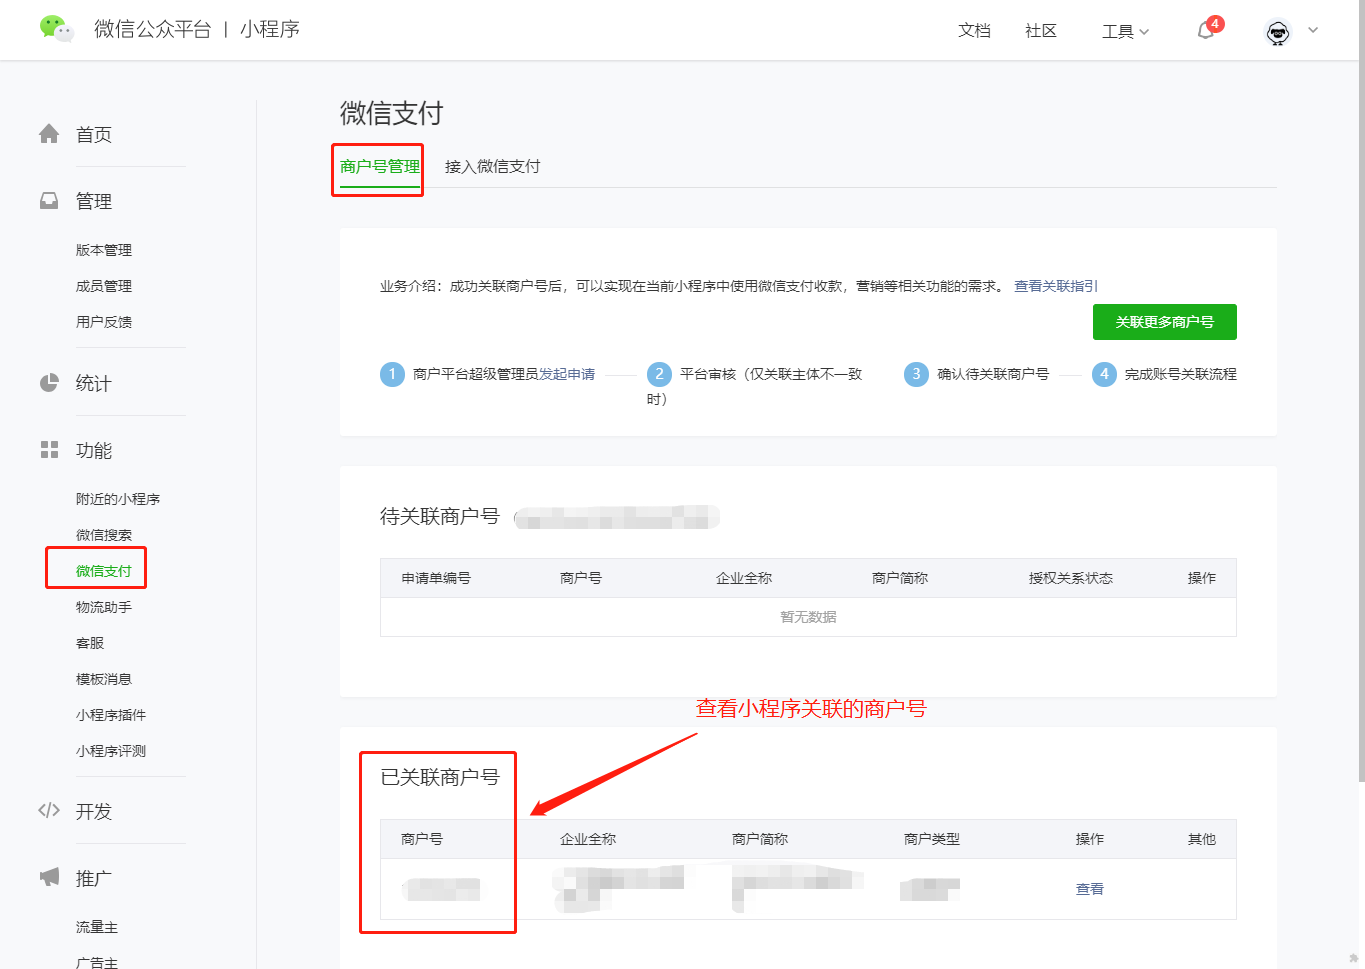Switch to 接入微信支付 tab

point(493,166)
